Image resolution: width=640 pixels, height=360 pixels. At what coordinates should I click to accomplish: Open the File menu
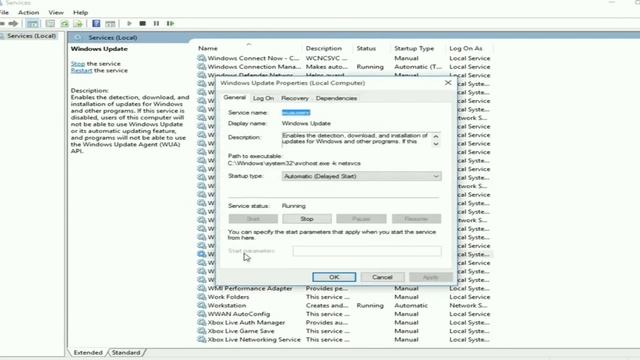click(x=4, y=13)
